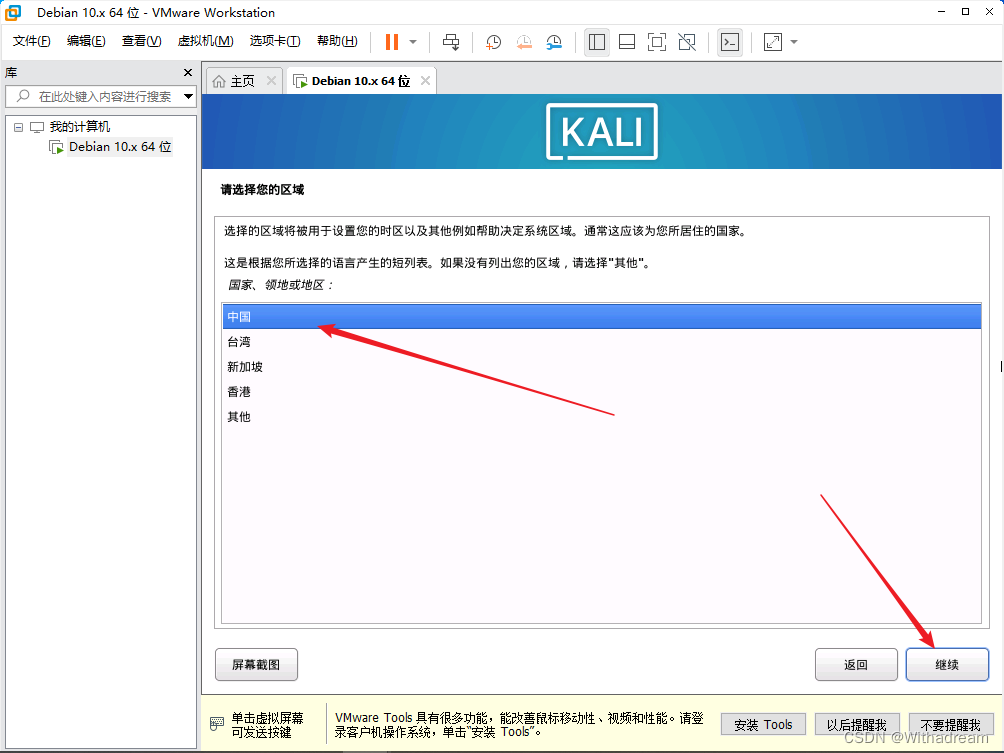Take a snapshot with the clock-plus icon
1004x753 pixels.
pos(493,42)
